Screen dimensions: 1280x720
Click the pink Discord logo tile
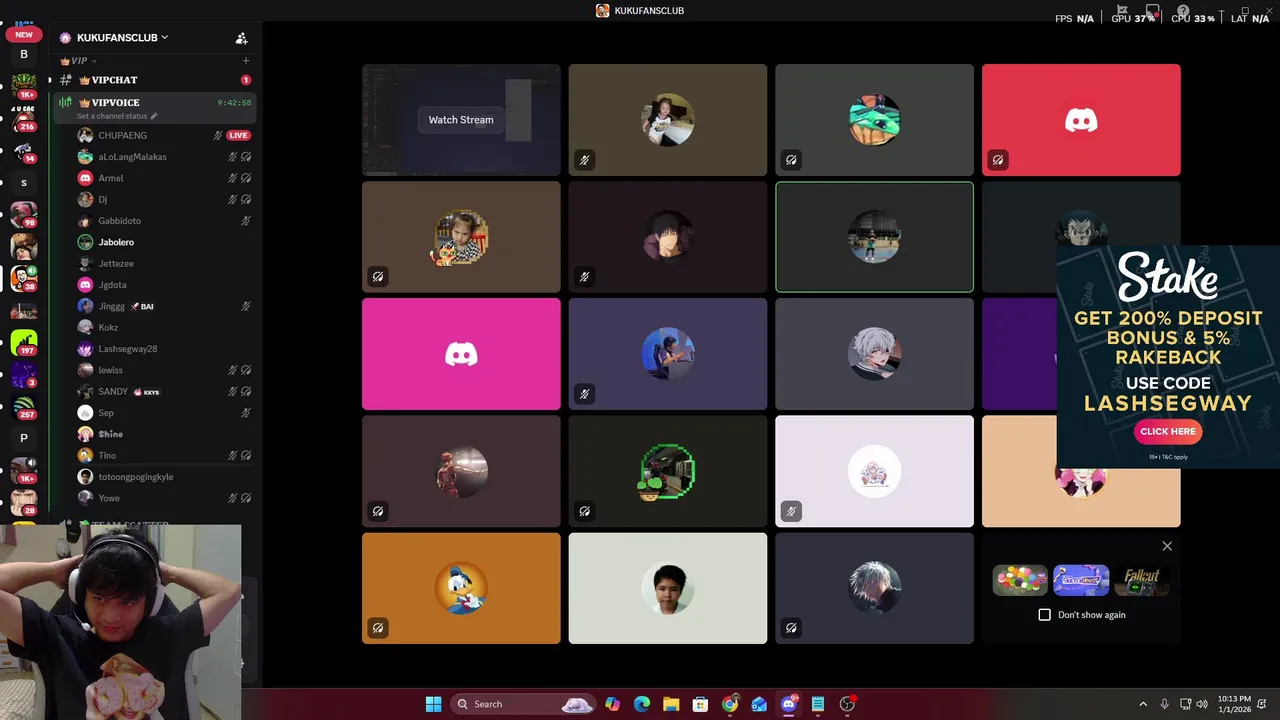(461, 354)
